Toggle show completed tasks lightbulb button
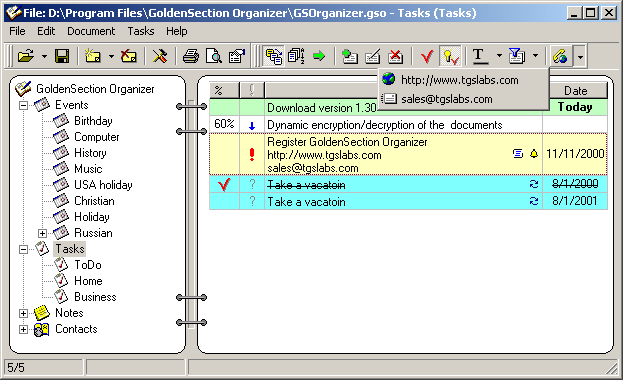Image resolution: width=623 pixels, height=380 pixels. 450,56
